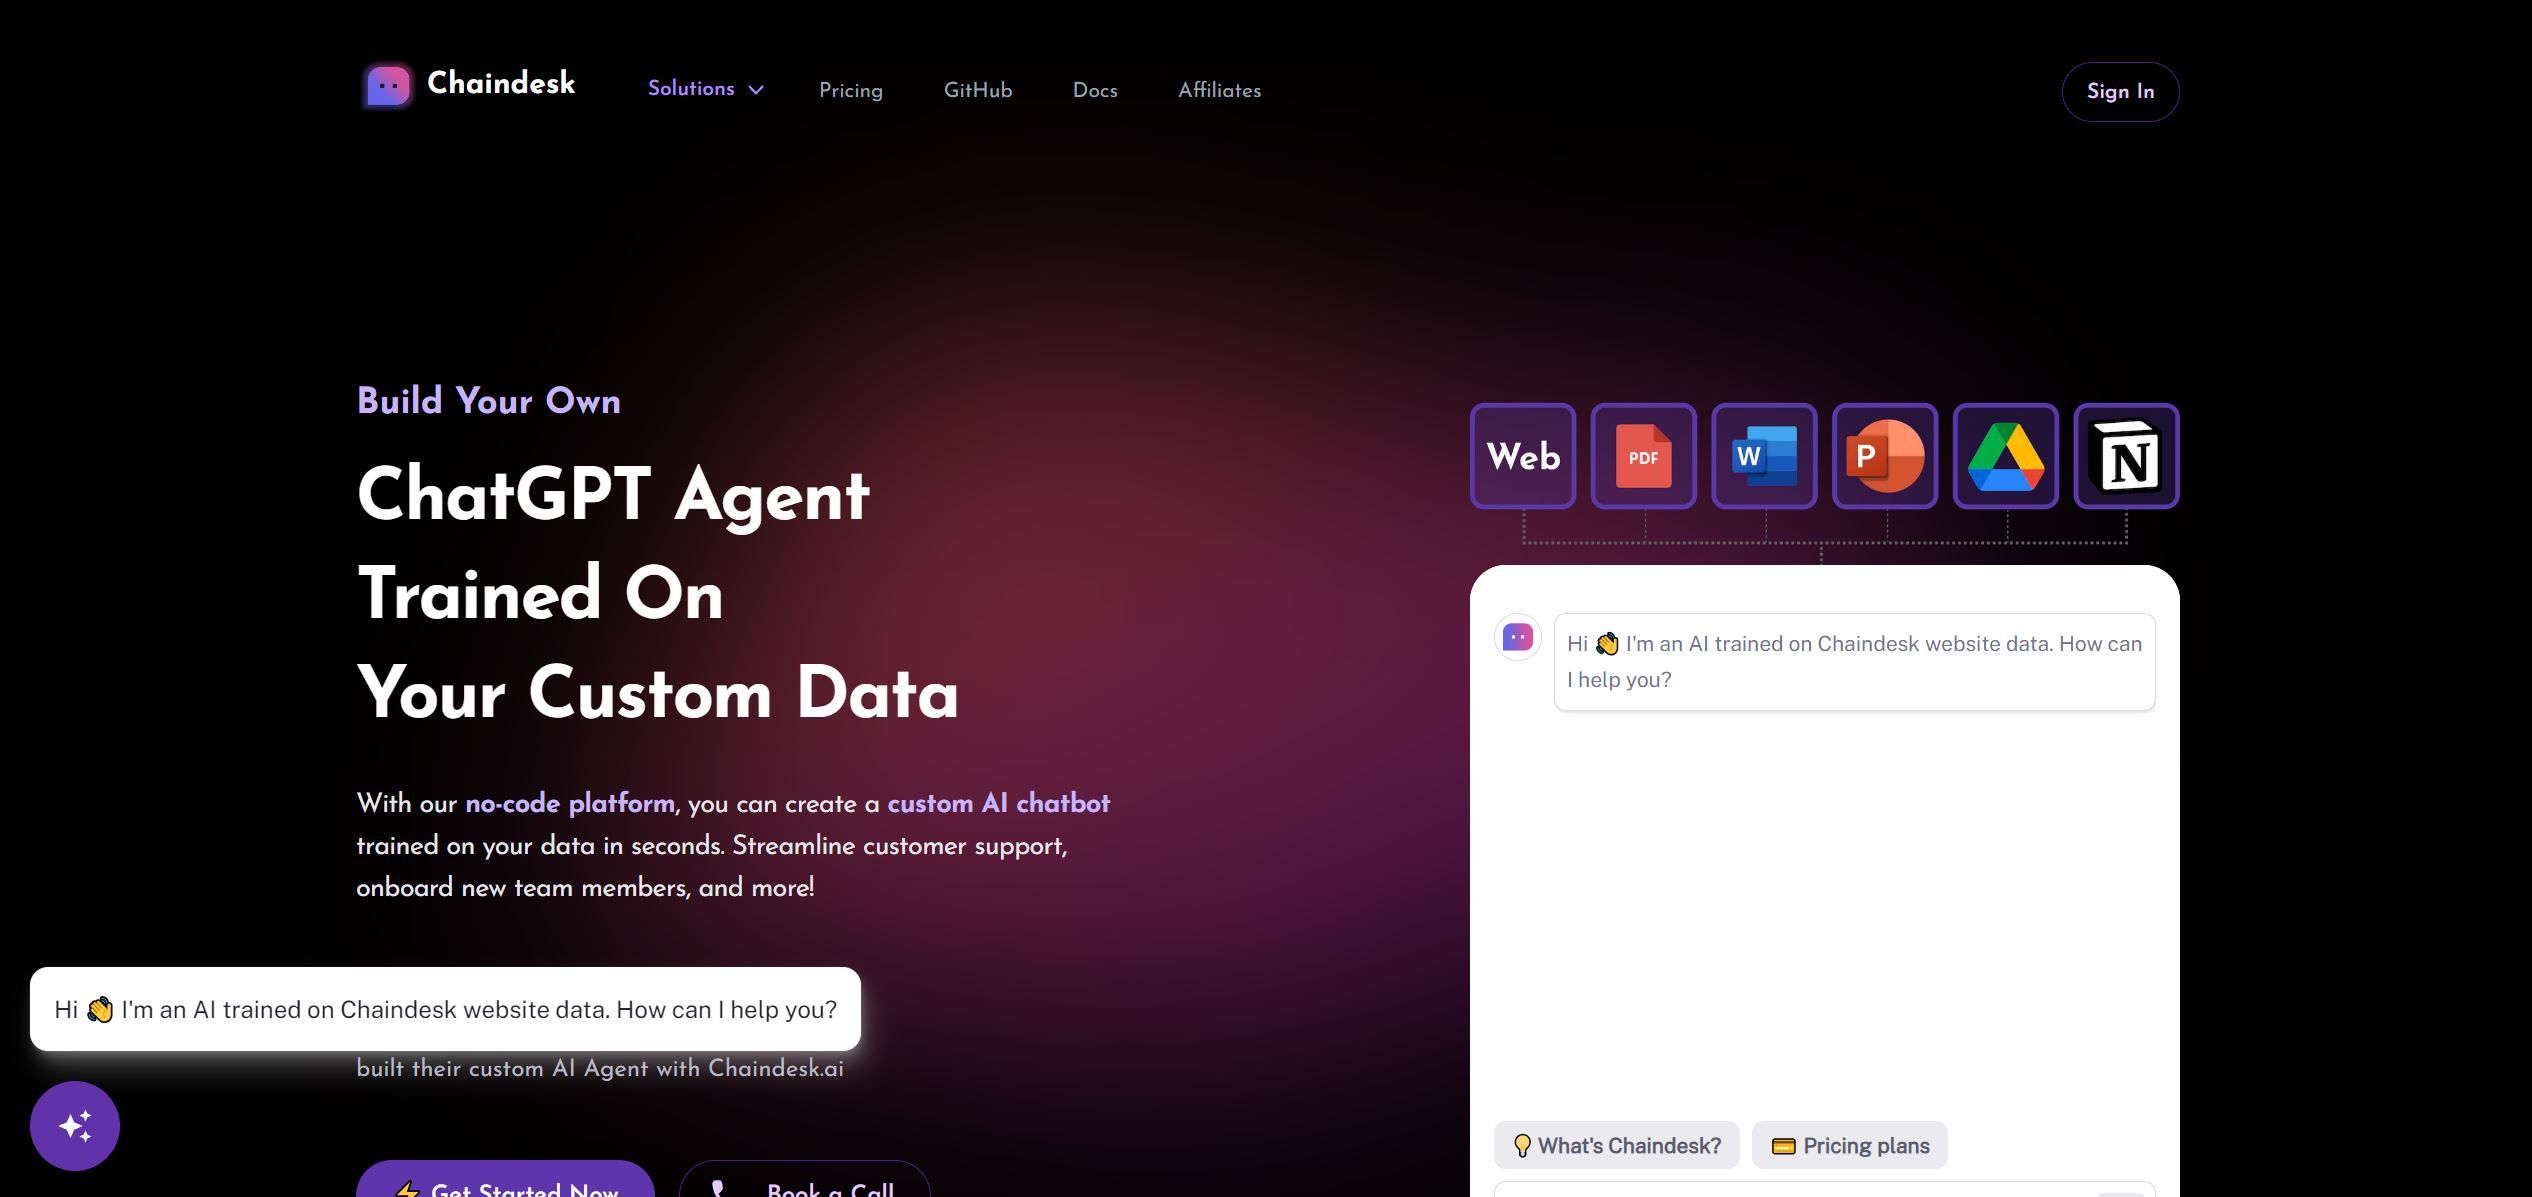Viewport: 2532px width, 1197px height.
Task: Click the Microsoft Word integration icon
Action: coord(1764,456)
